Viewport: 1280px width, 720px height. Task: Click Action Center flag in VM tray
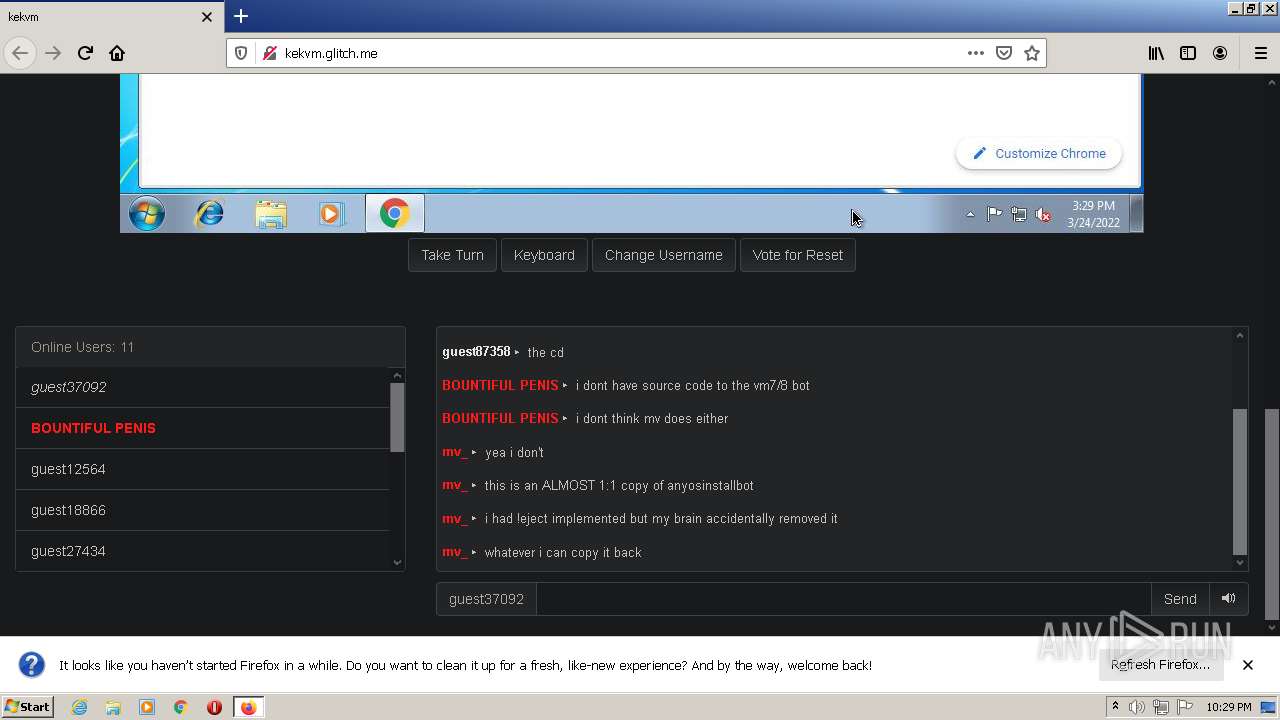(994, 214)
